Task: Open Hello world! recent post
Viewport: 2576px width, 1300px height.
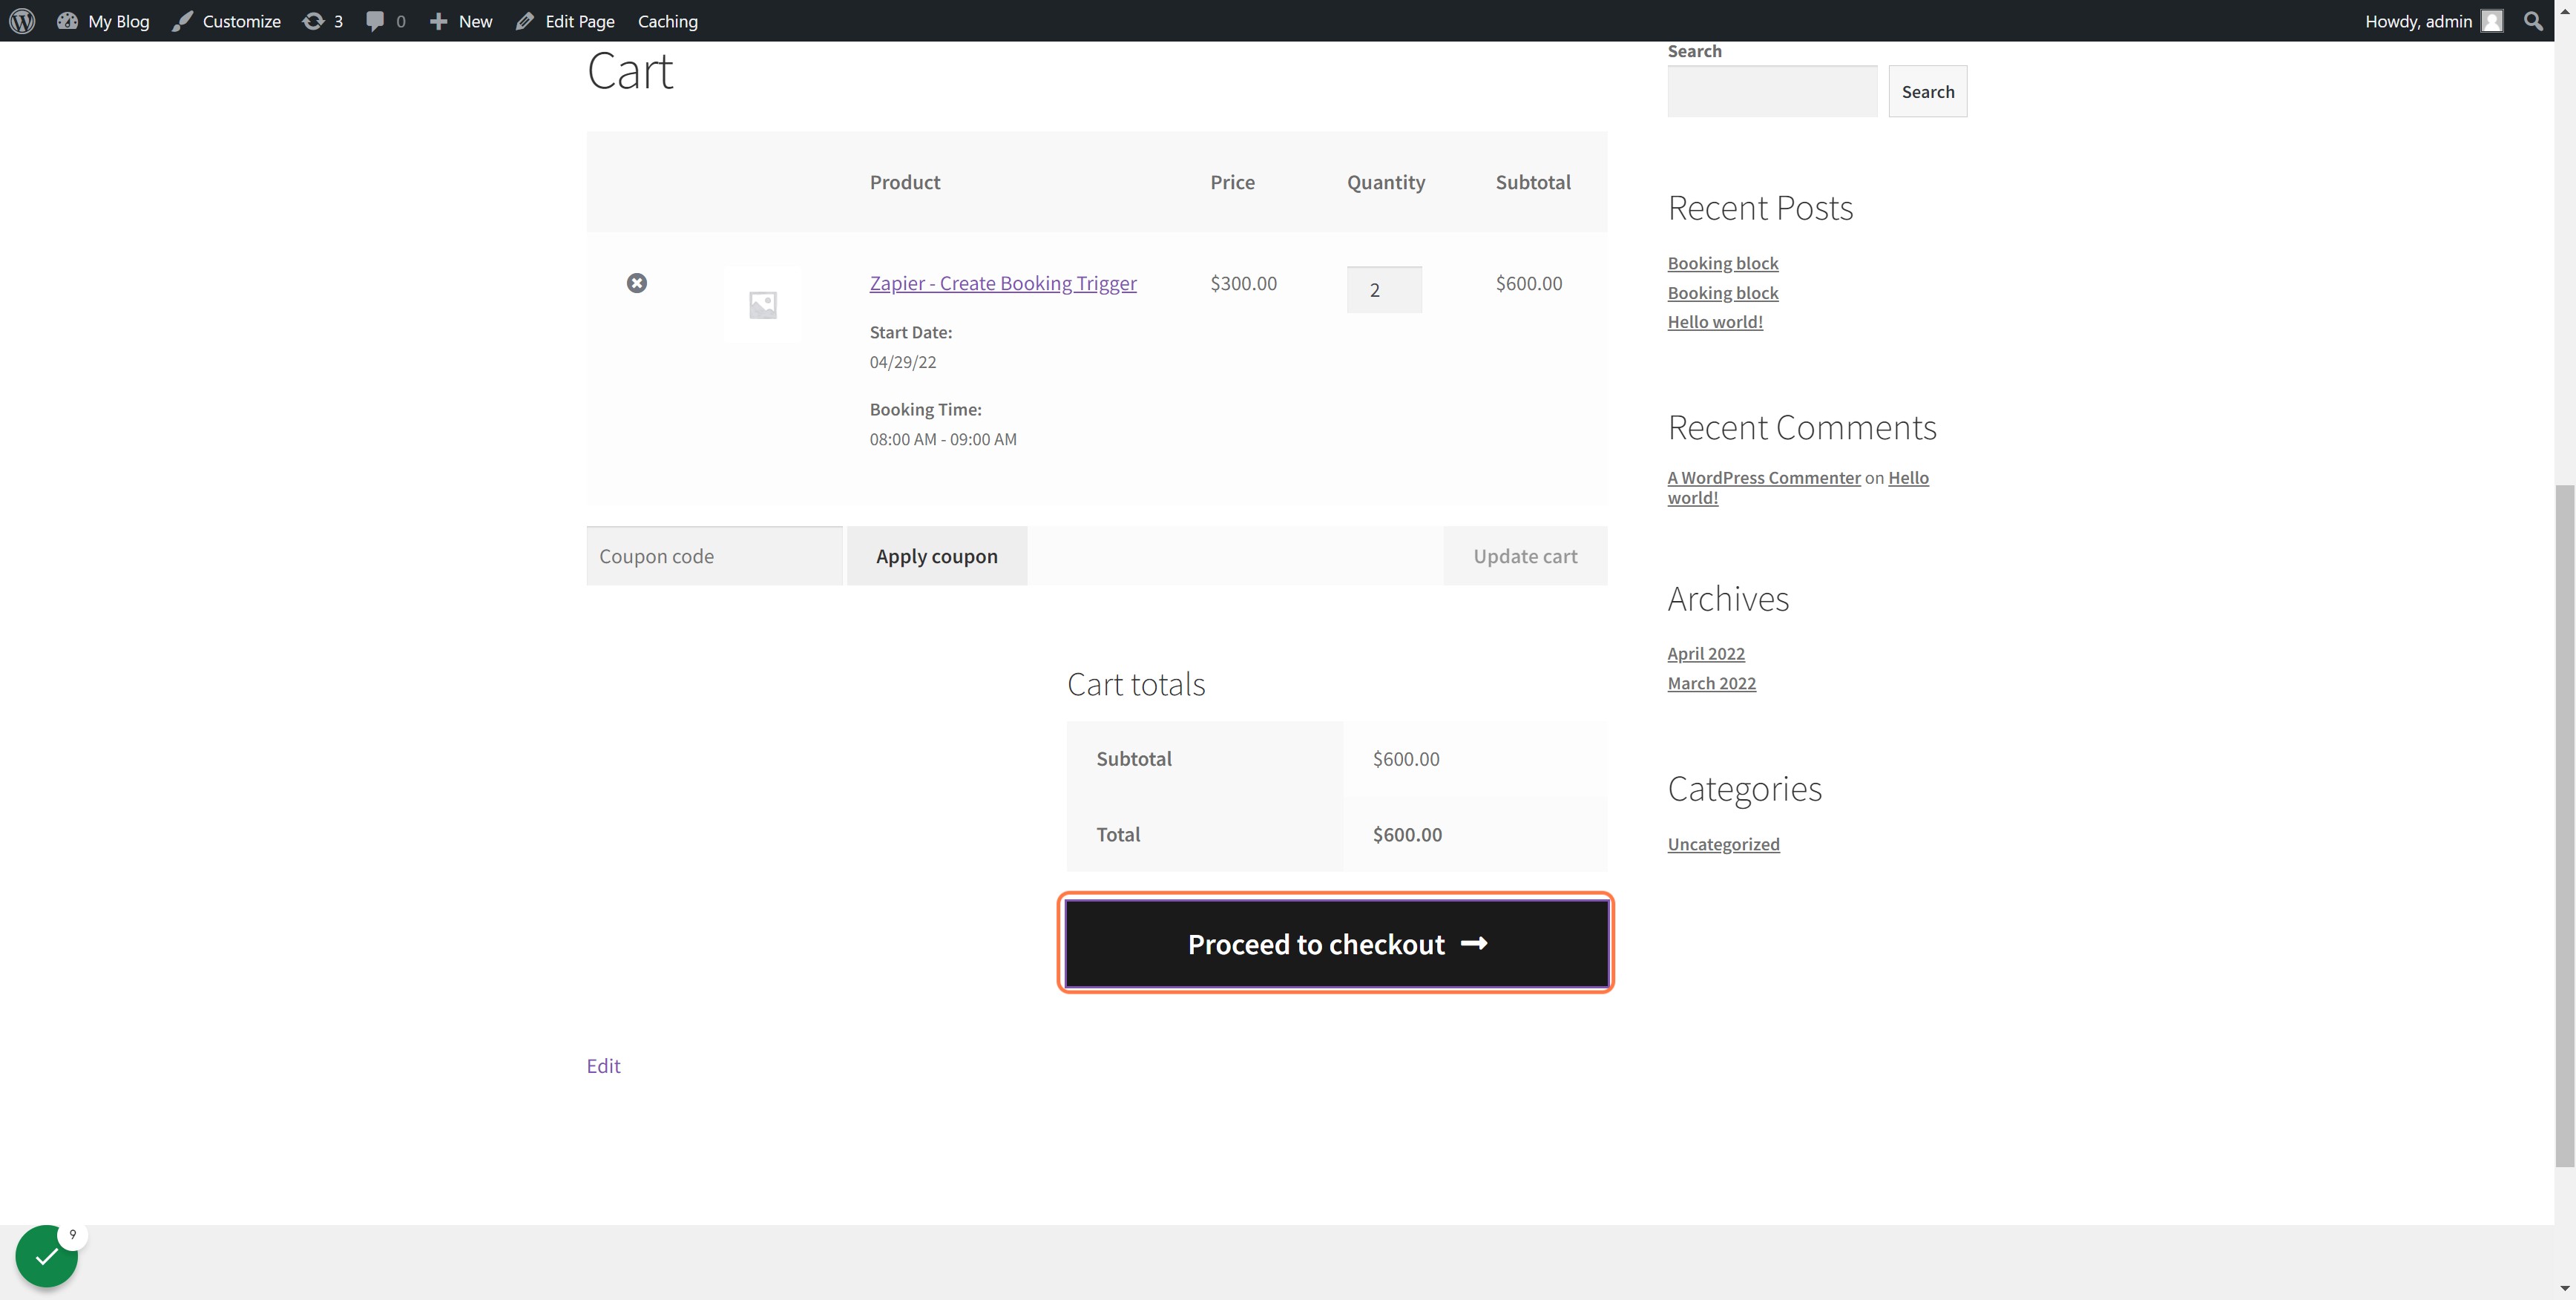Action: pos(1715,322)
